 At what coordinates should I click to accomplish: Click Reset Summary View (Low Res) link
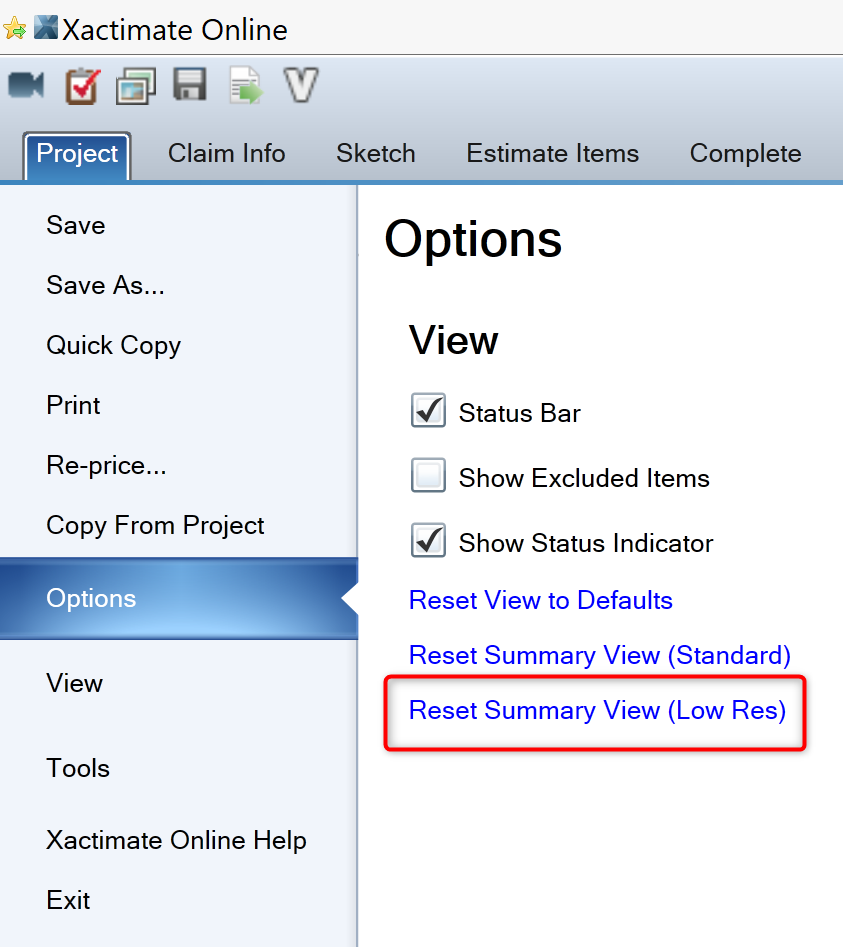(597, 710)
